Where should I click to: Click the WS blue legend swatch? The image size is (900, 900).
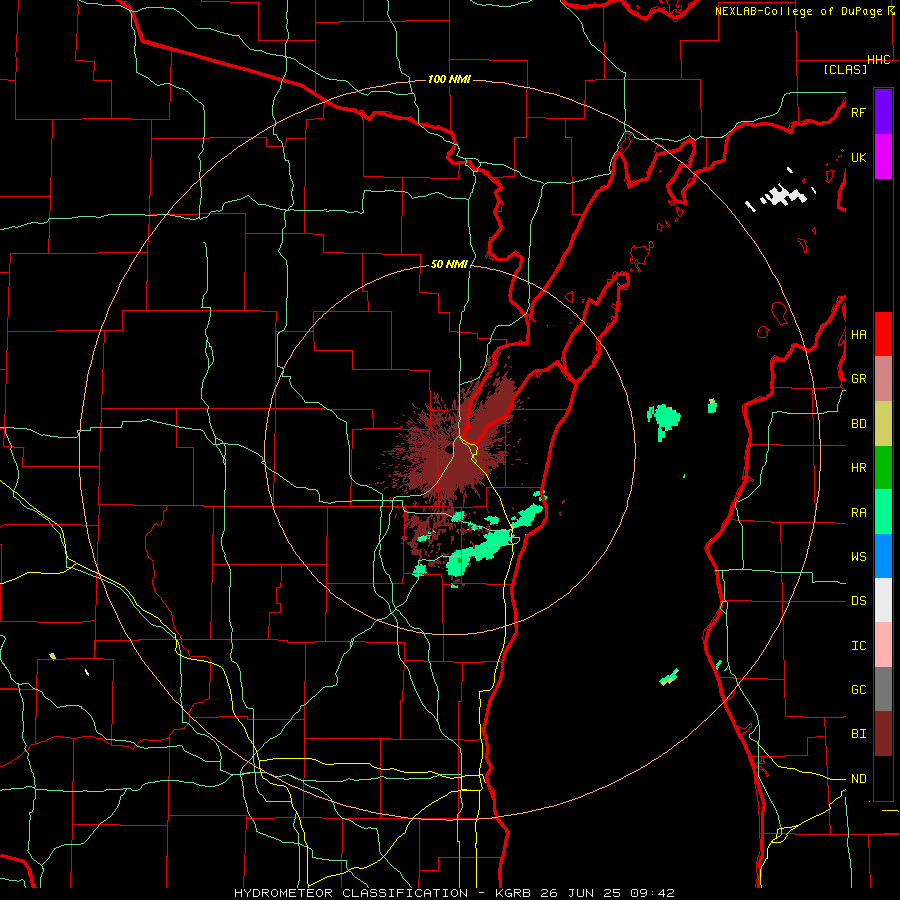click(x=883, y=556)
